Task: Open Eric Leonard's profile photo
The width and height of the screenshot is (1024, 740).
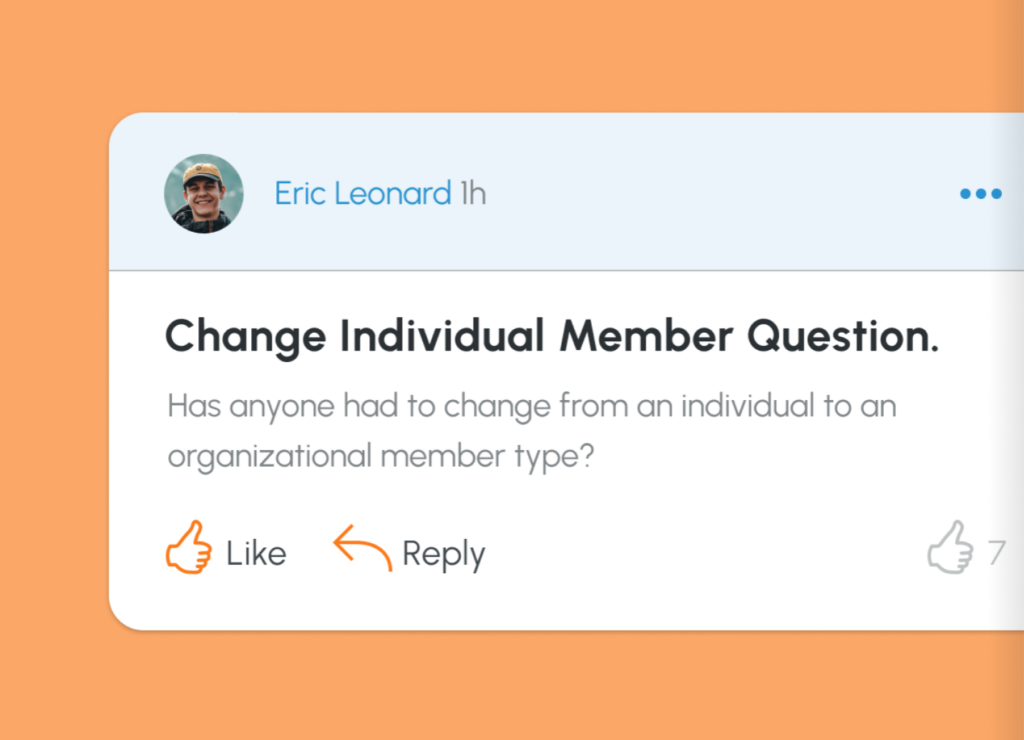Action: (x=203, y=194)
